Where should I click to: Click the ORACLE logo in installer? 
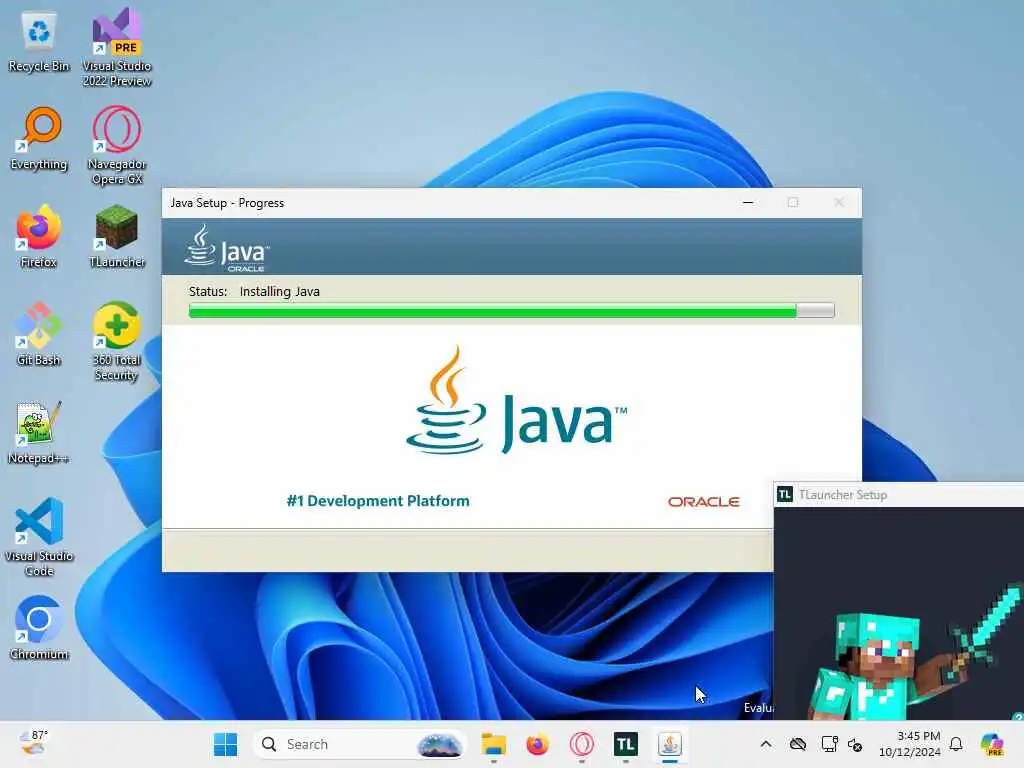[703, 502]
